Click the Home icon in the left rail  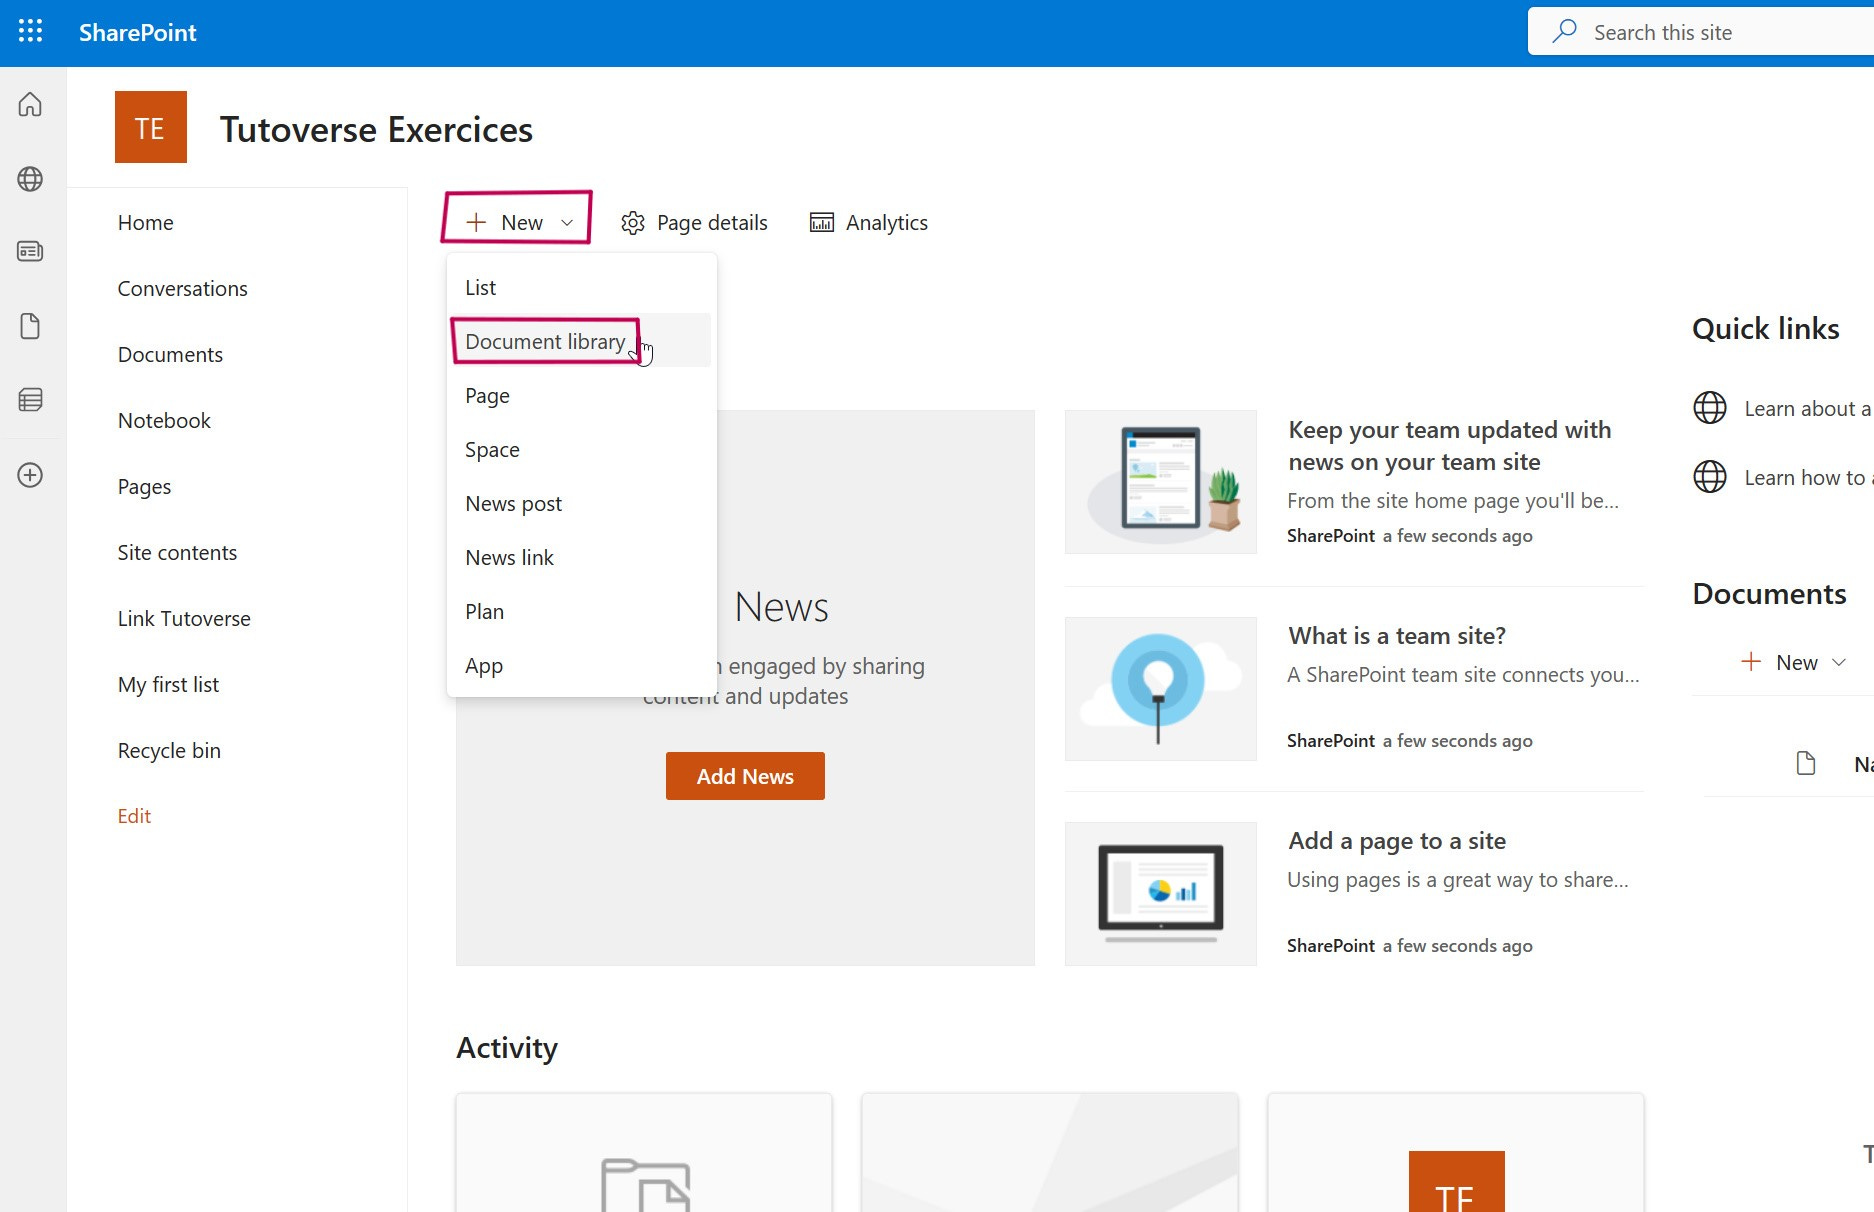[30, 104]
